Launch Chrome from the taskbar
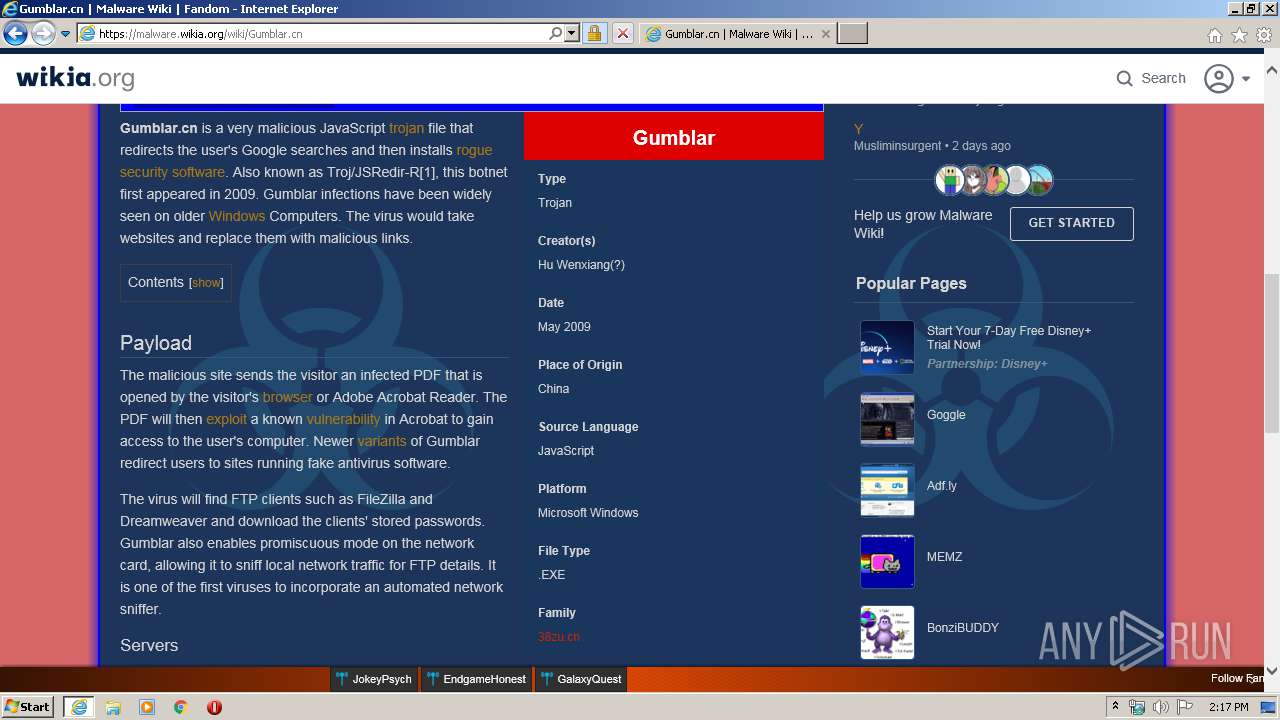1280x720 pixels. coord(181,707)
